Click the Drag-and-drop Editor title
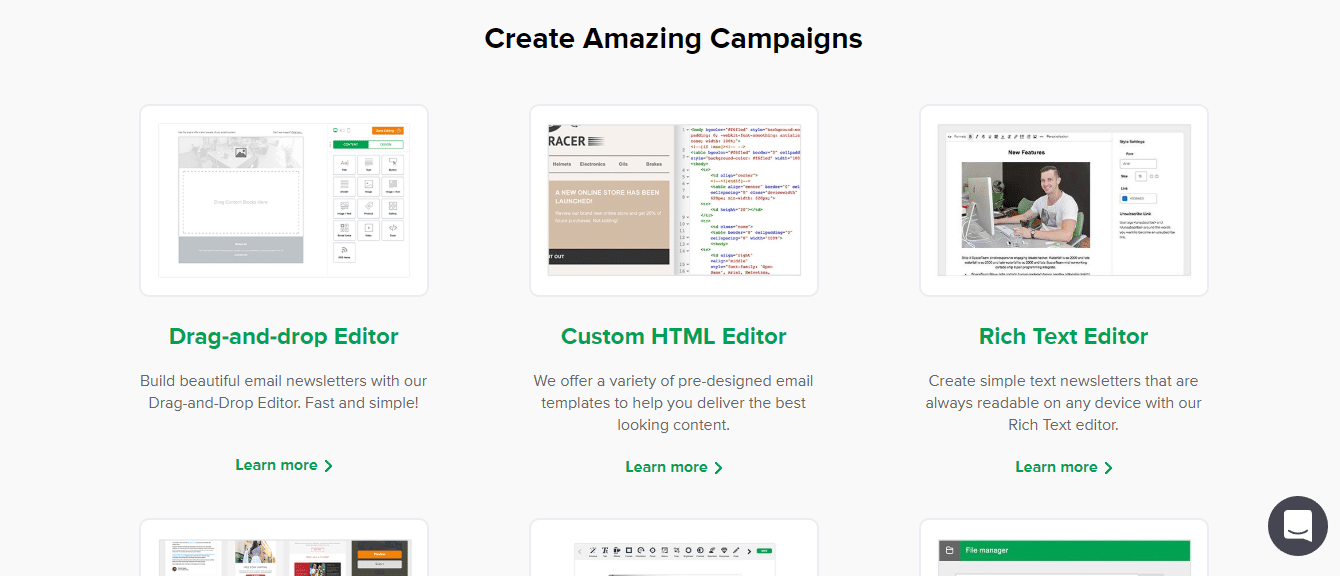 click(x=284, y=337)
